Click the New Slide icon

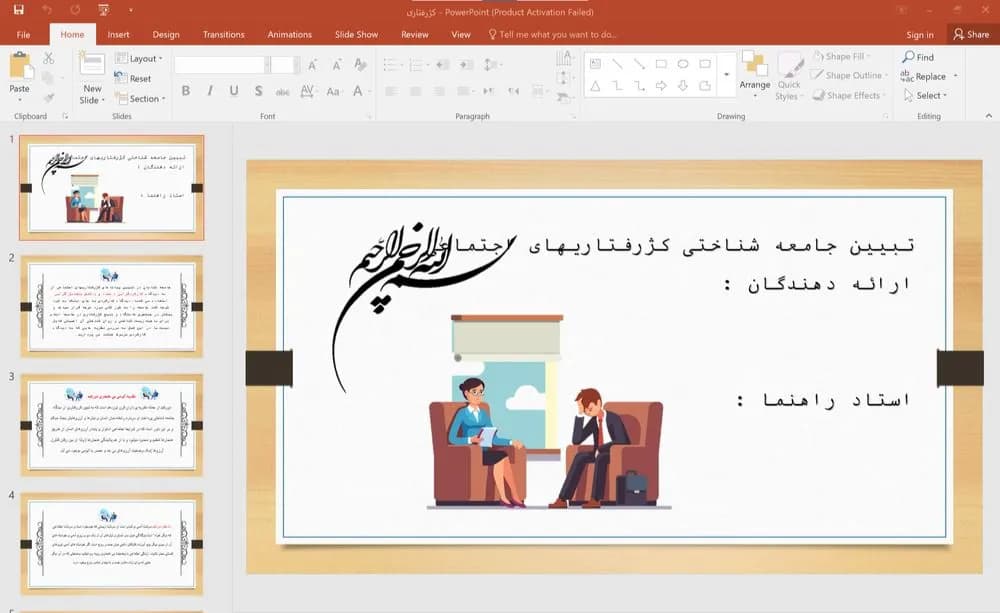[92, 66]
